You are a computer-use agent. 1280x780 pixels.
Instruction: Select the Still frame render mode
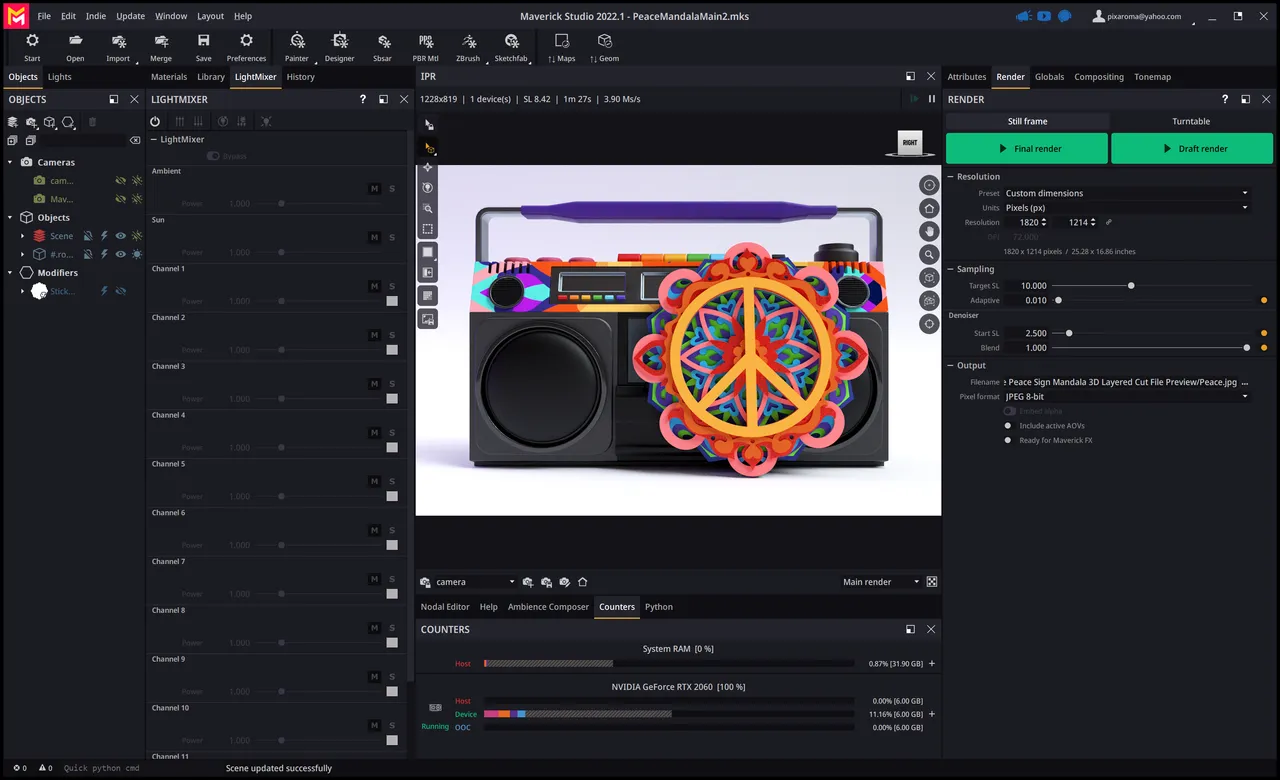1027,121
